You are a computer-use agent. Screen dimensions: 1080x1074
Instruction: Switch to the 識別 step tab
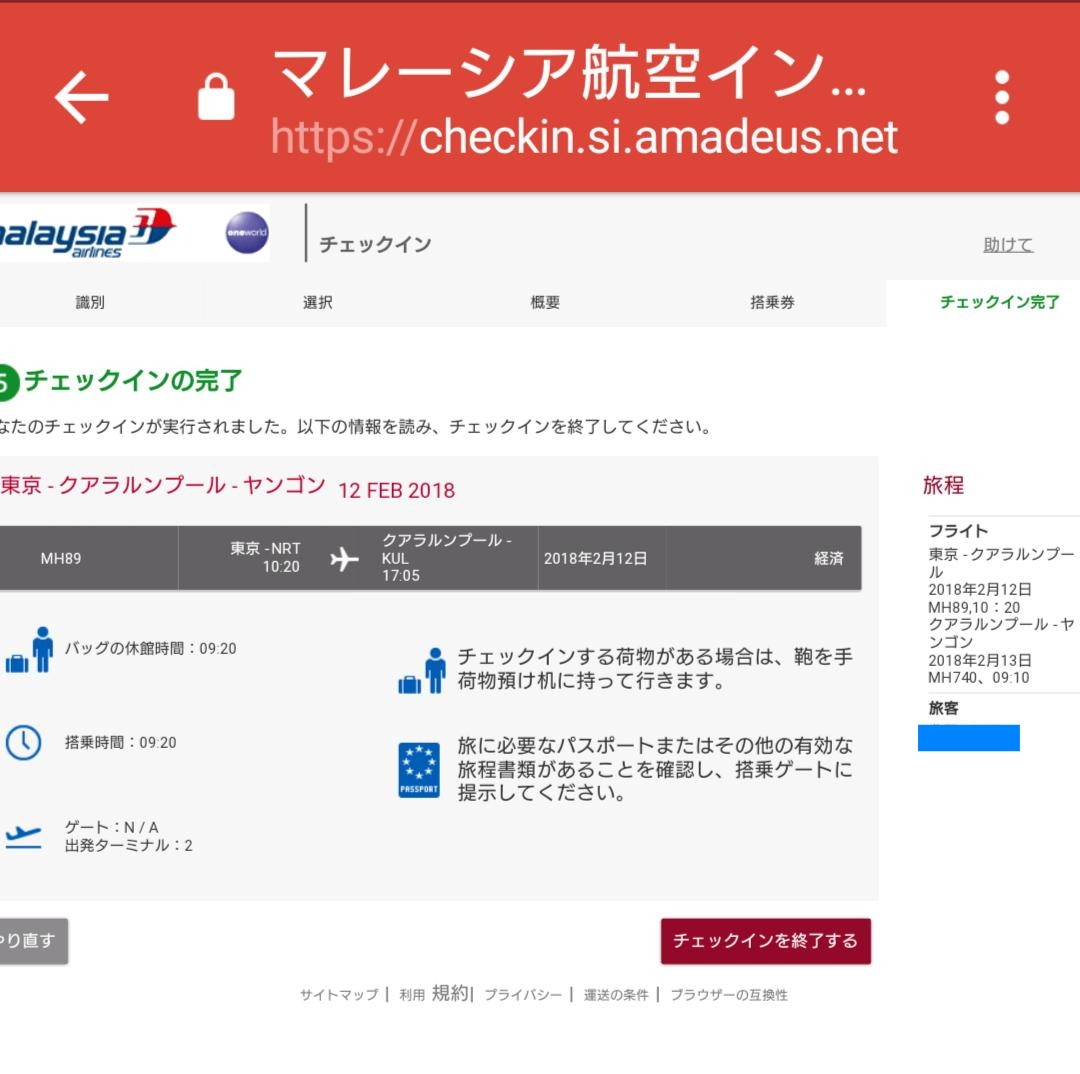(92, 302)
